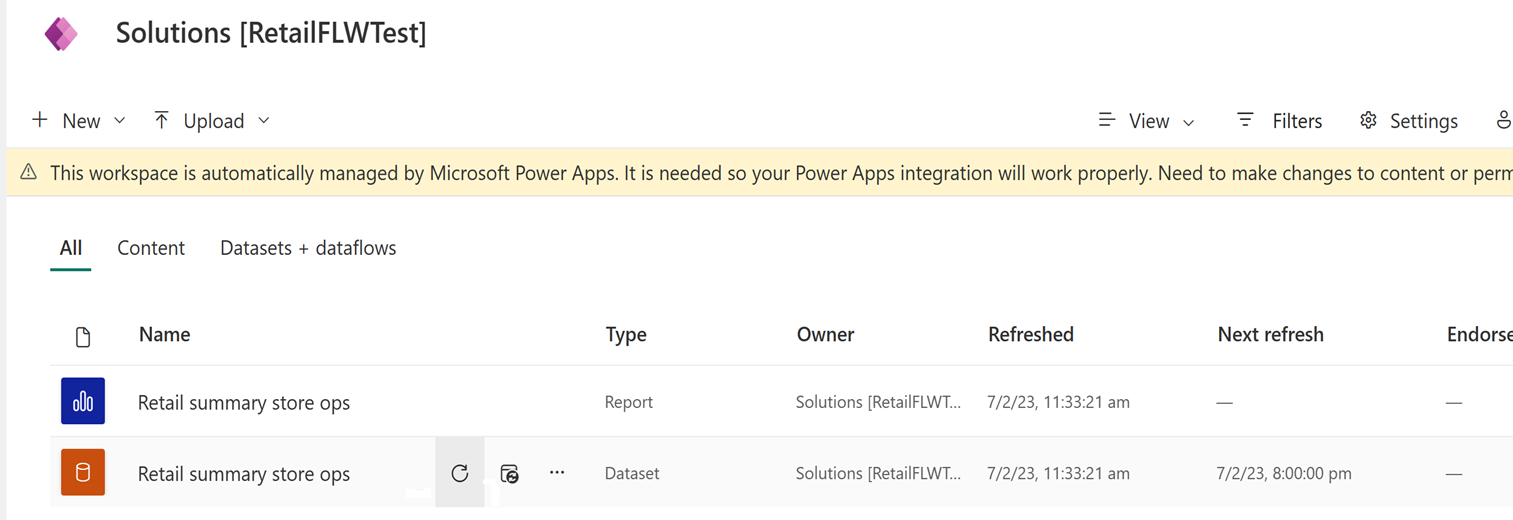
Task: Click the Power Apps managed workspace banner text
Action: point(781,173)
